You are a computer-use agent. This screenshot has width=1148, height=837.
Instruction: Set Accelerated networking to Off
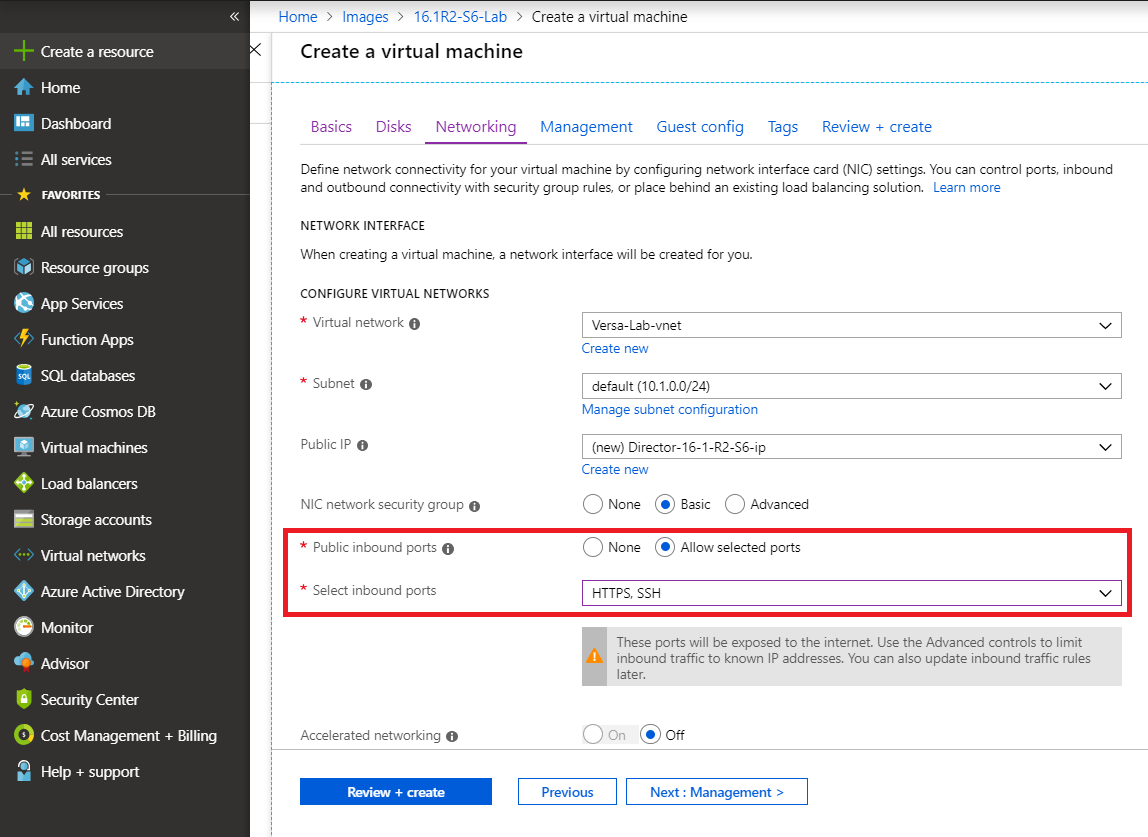[650, 734]
